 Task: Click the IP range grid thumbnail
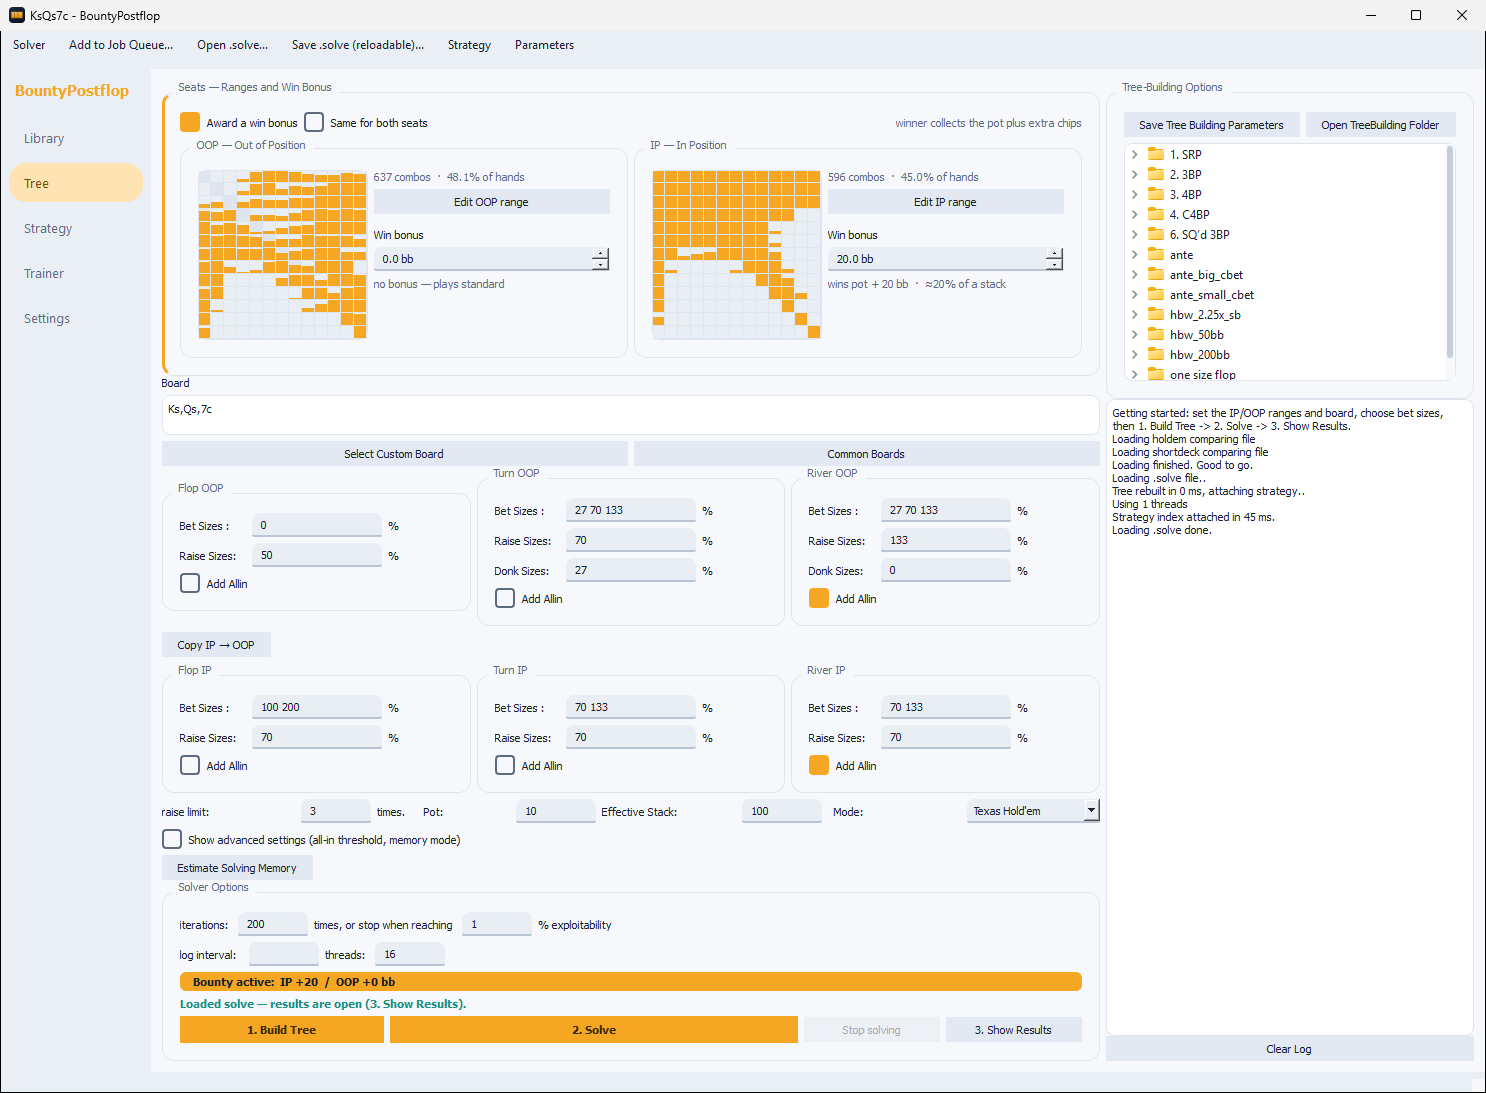click(737, 254)
